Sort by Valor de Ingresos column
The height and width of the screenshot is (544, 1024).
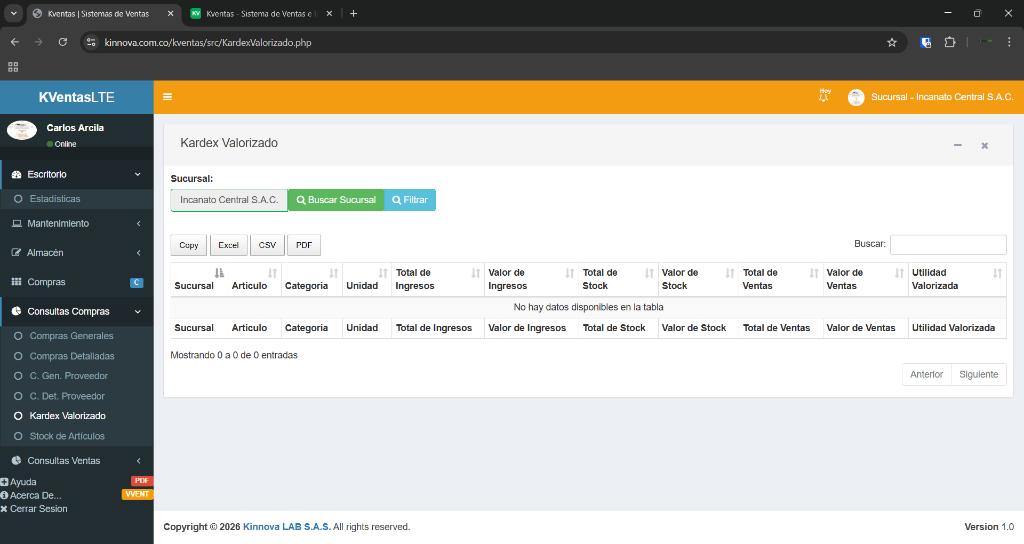click(x=531, y=280)
